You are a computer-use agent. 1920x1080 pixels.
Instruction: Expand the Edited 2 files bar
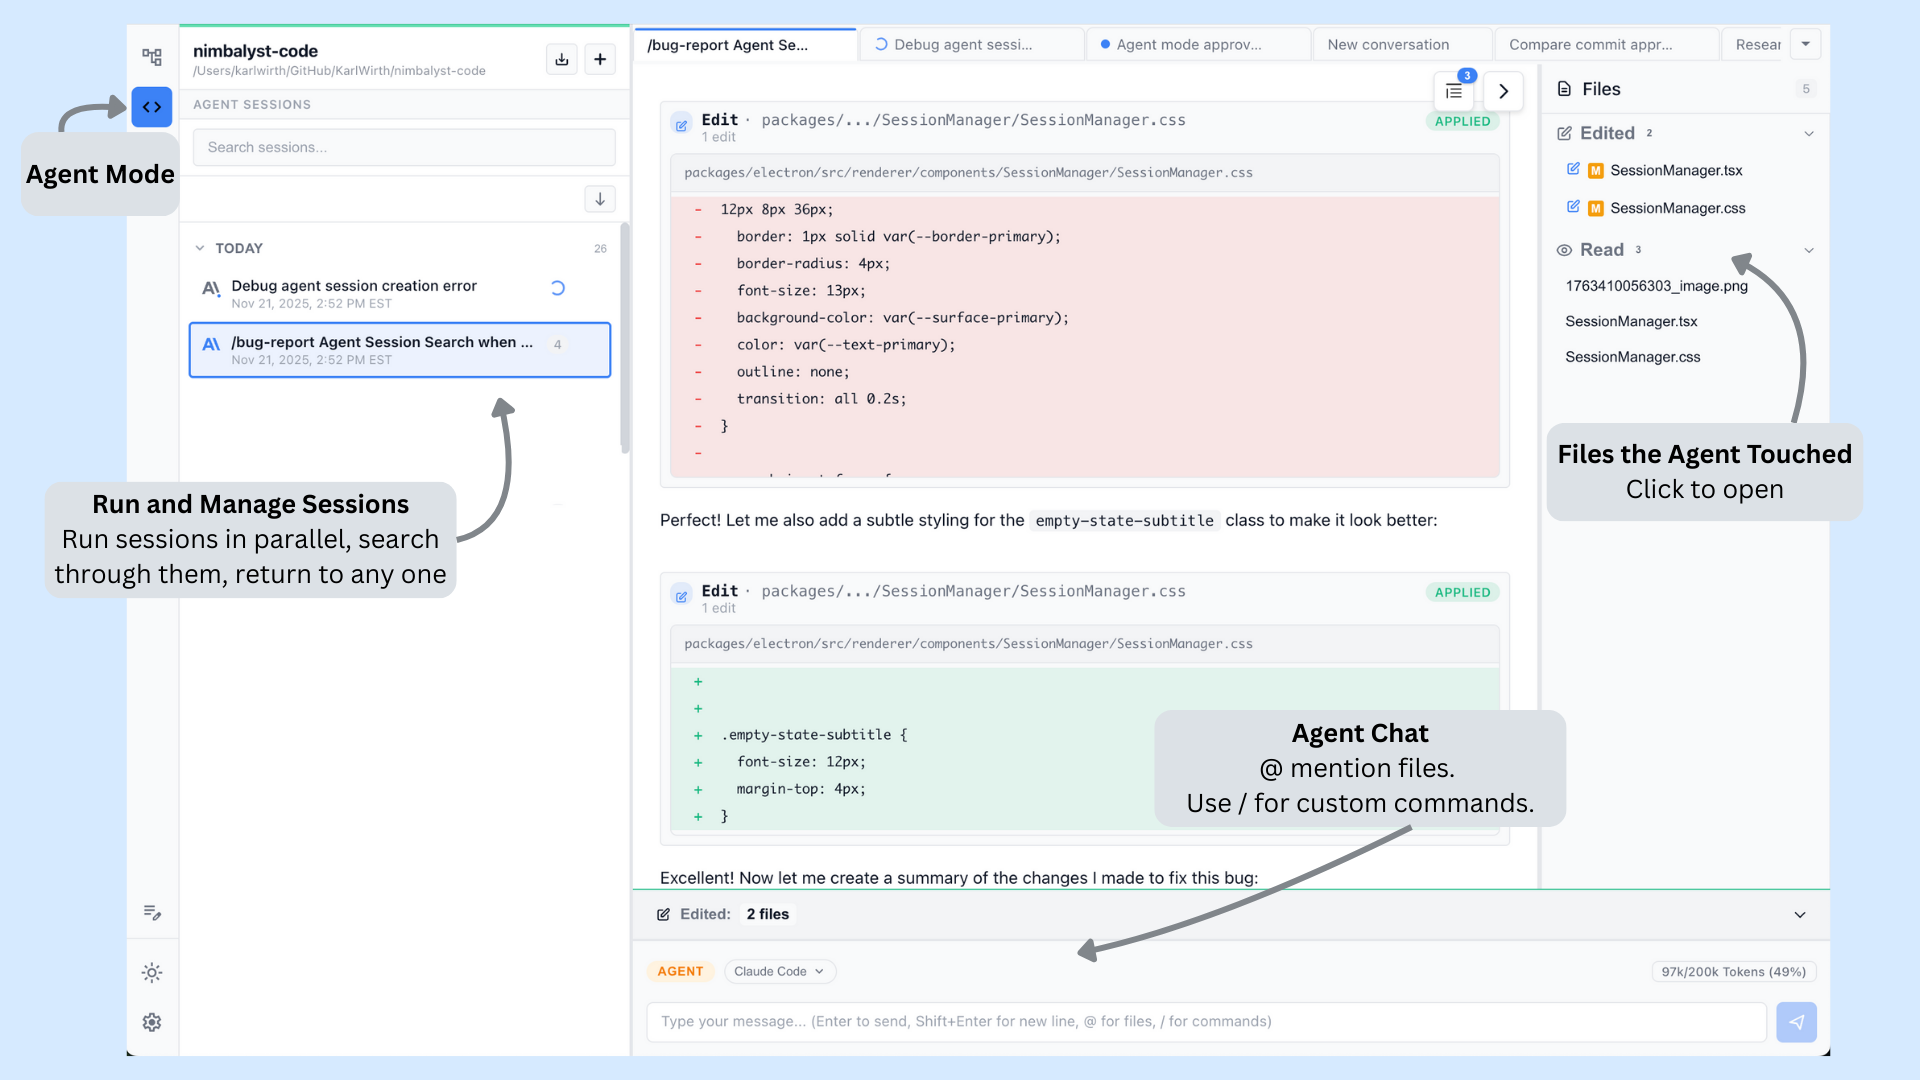[x=1799, y=915]
